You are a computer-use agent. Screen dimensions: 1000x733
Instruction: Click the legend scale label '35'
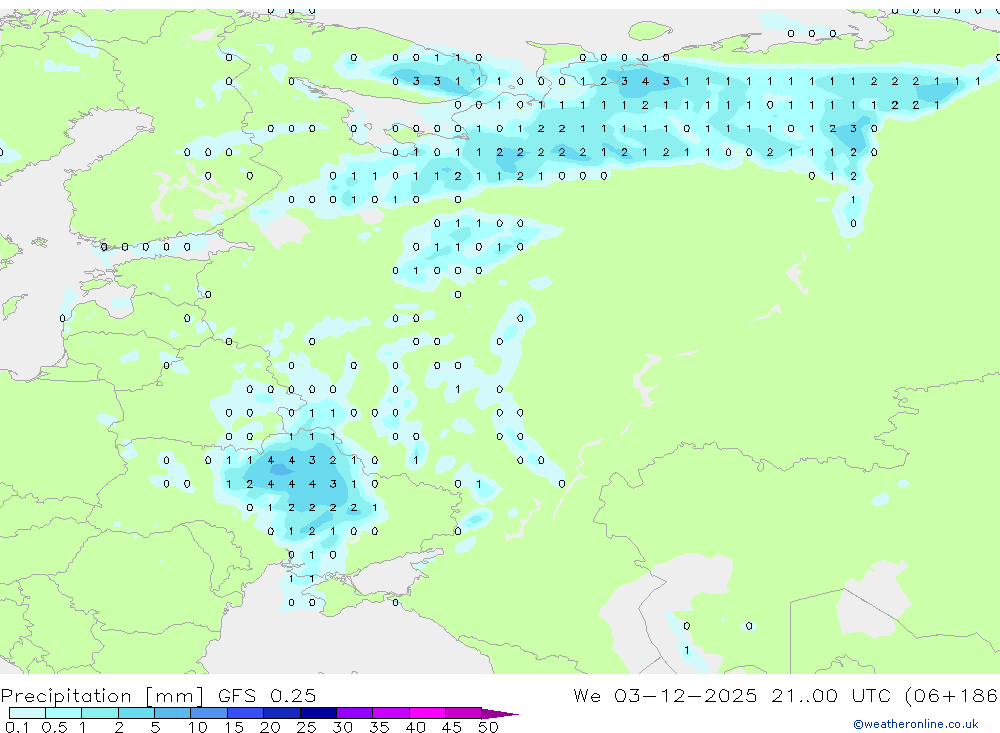(x=379, y=727)
